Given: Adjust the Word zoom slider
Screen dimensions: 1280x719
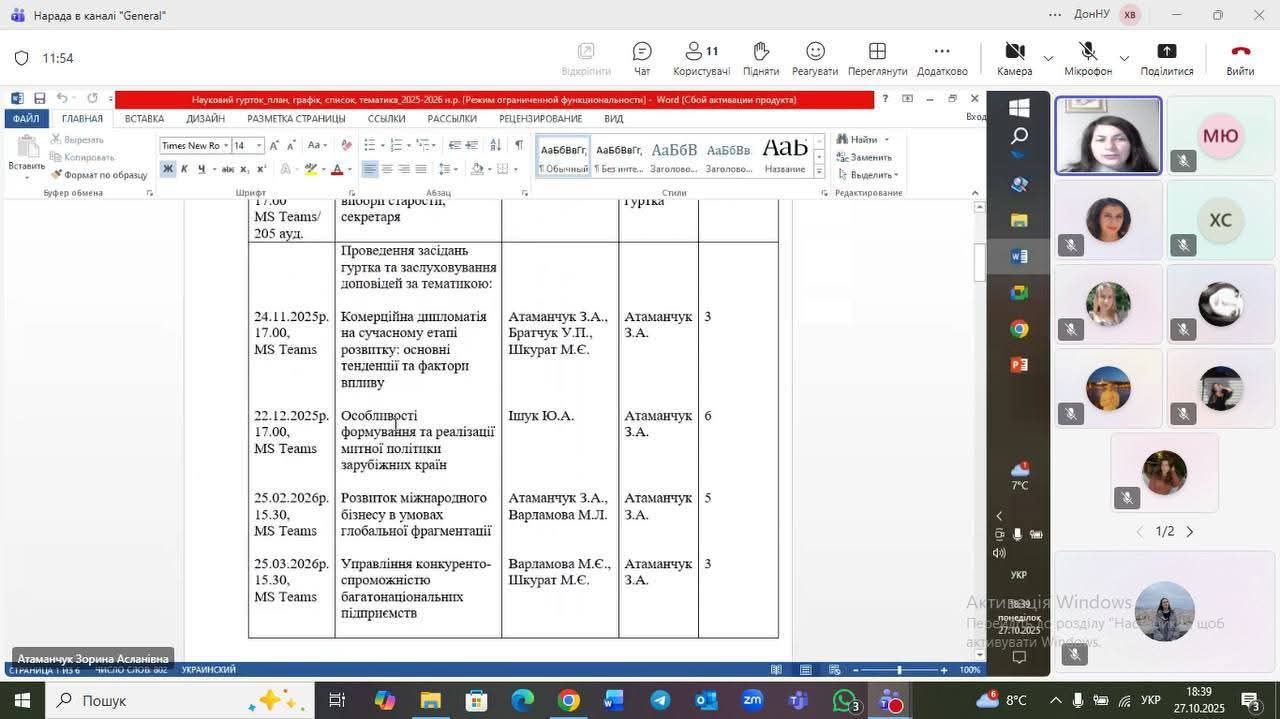Looking at the screenshot, I should coord(899,670).
